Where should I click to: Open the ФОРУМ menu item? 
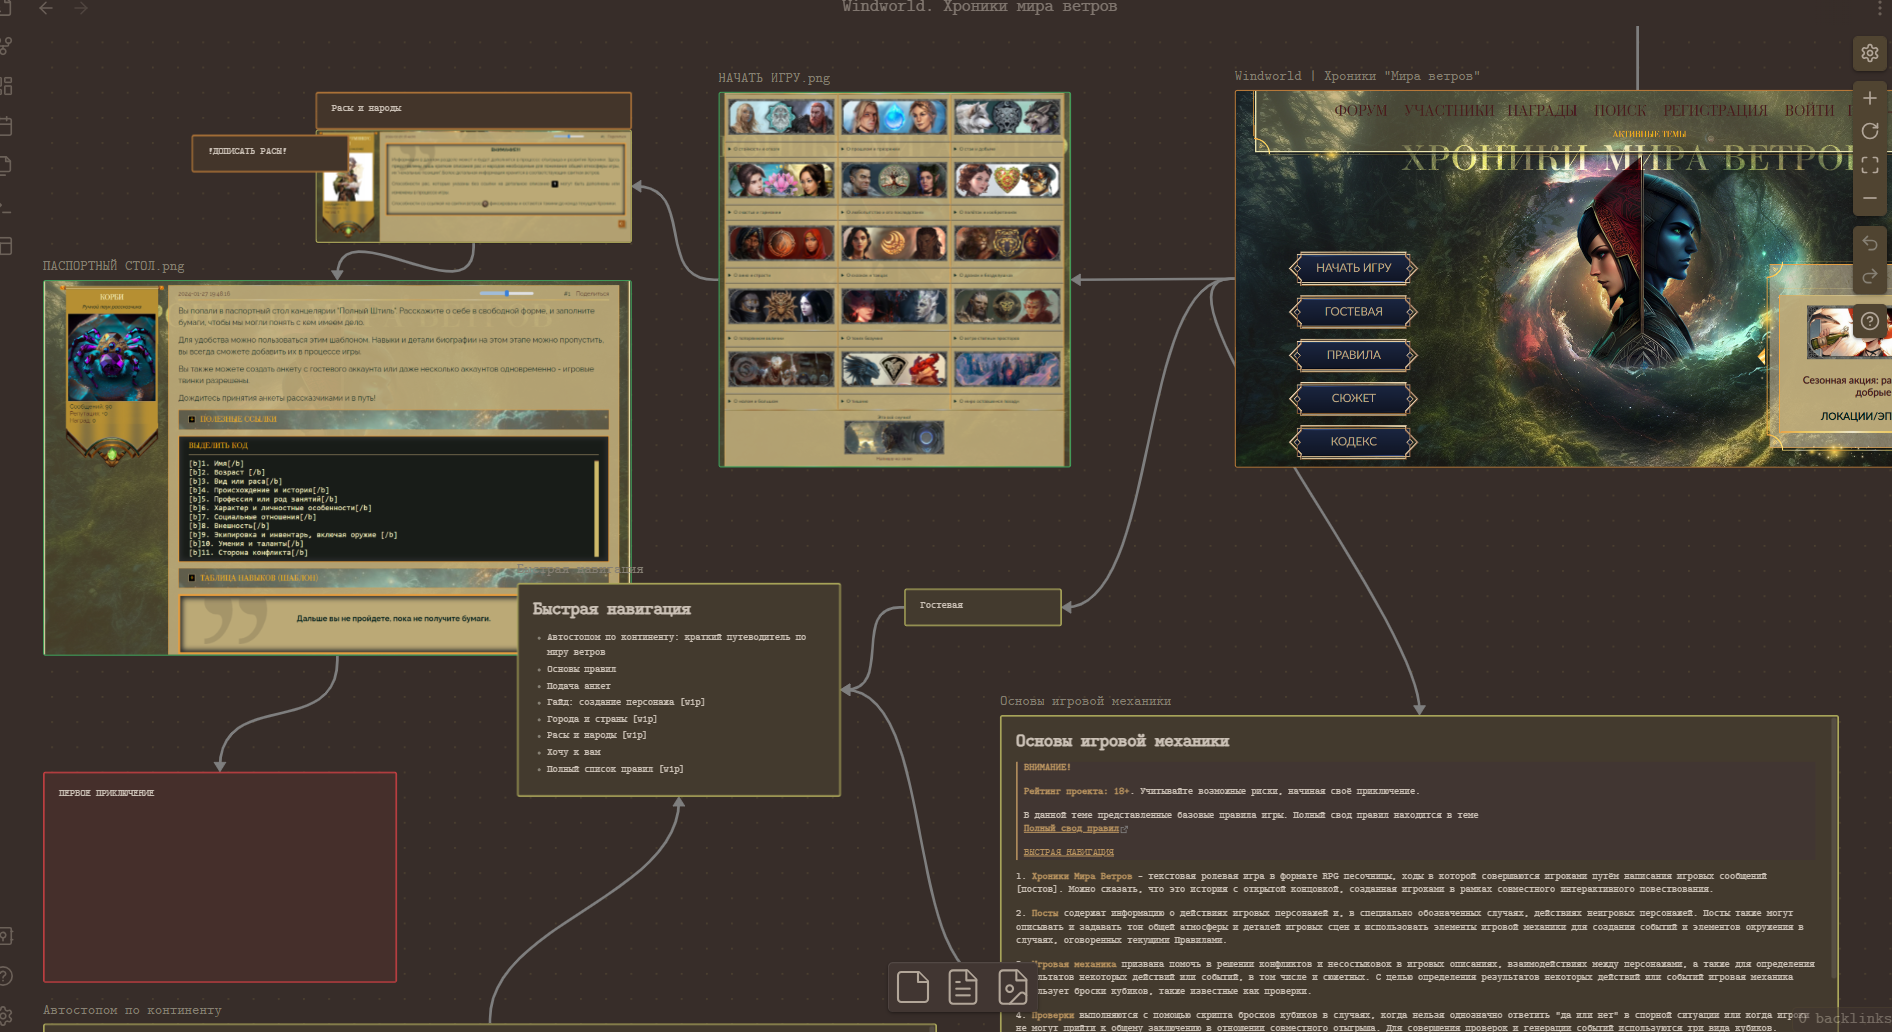click(x=1360, y=111)
